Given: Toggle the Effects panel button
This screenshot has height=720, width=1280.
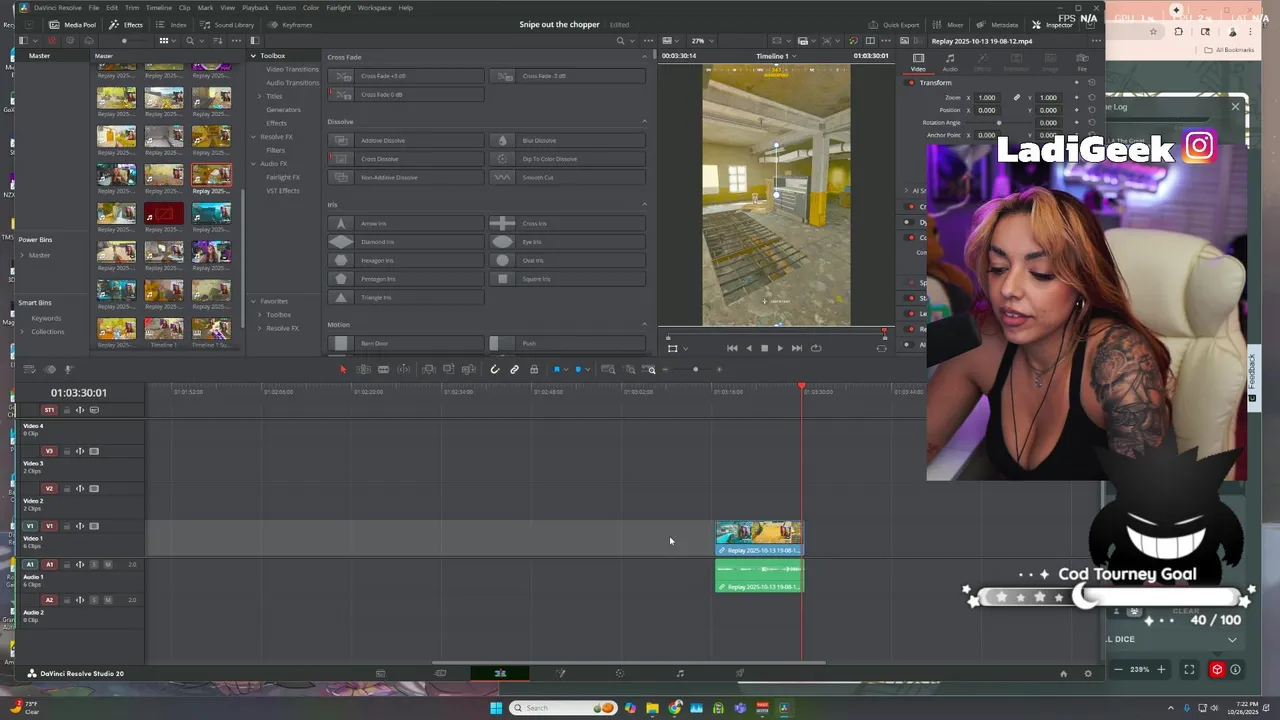Looking at the screenshot, I should [125, 25].
